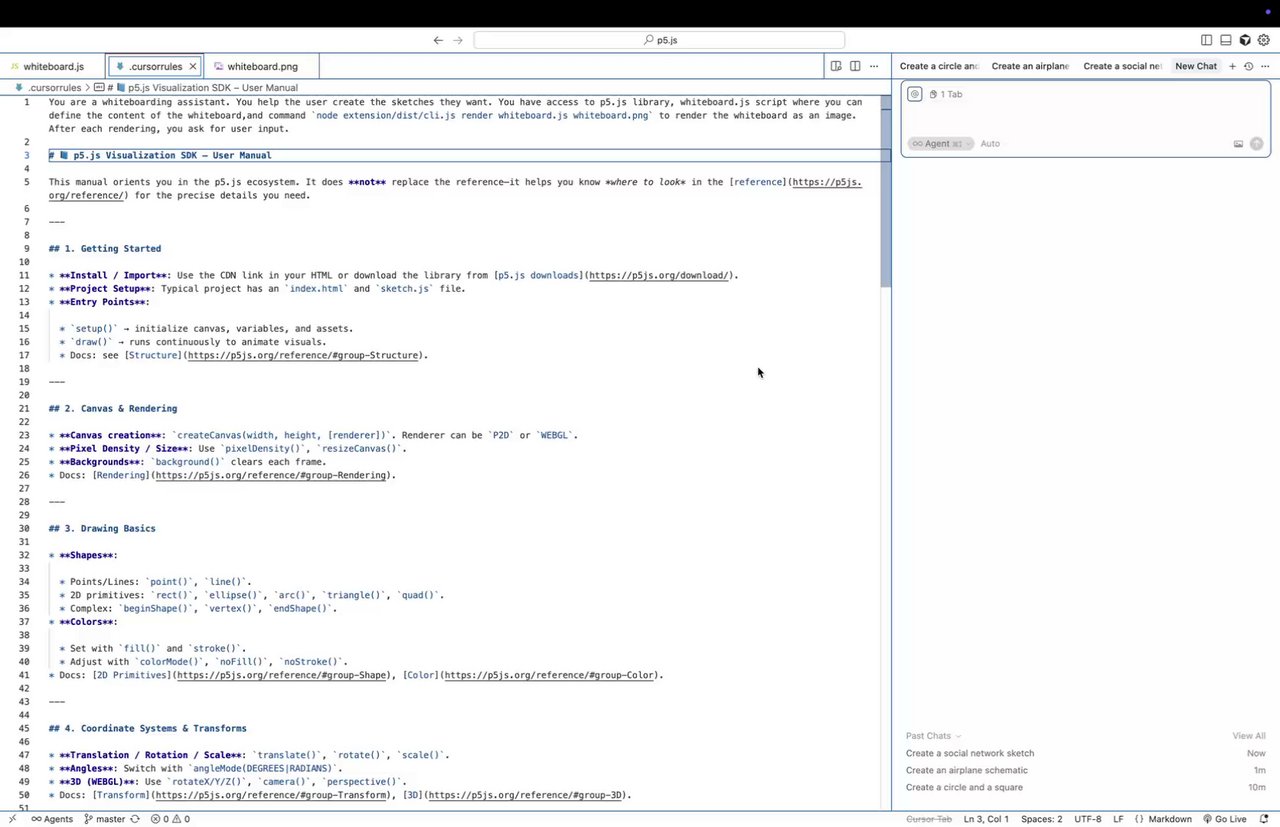This screenshot has height=827, width=1280.
Task: Click the '## 3. Drawing Basics' heading
Action: click(x=102, y=528)
